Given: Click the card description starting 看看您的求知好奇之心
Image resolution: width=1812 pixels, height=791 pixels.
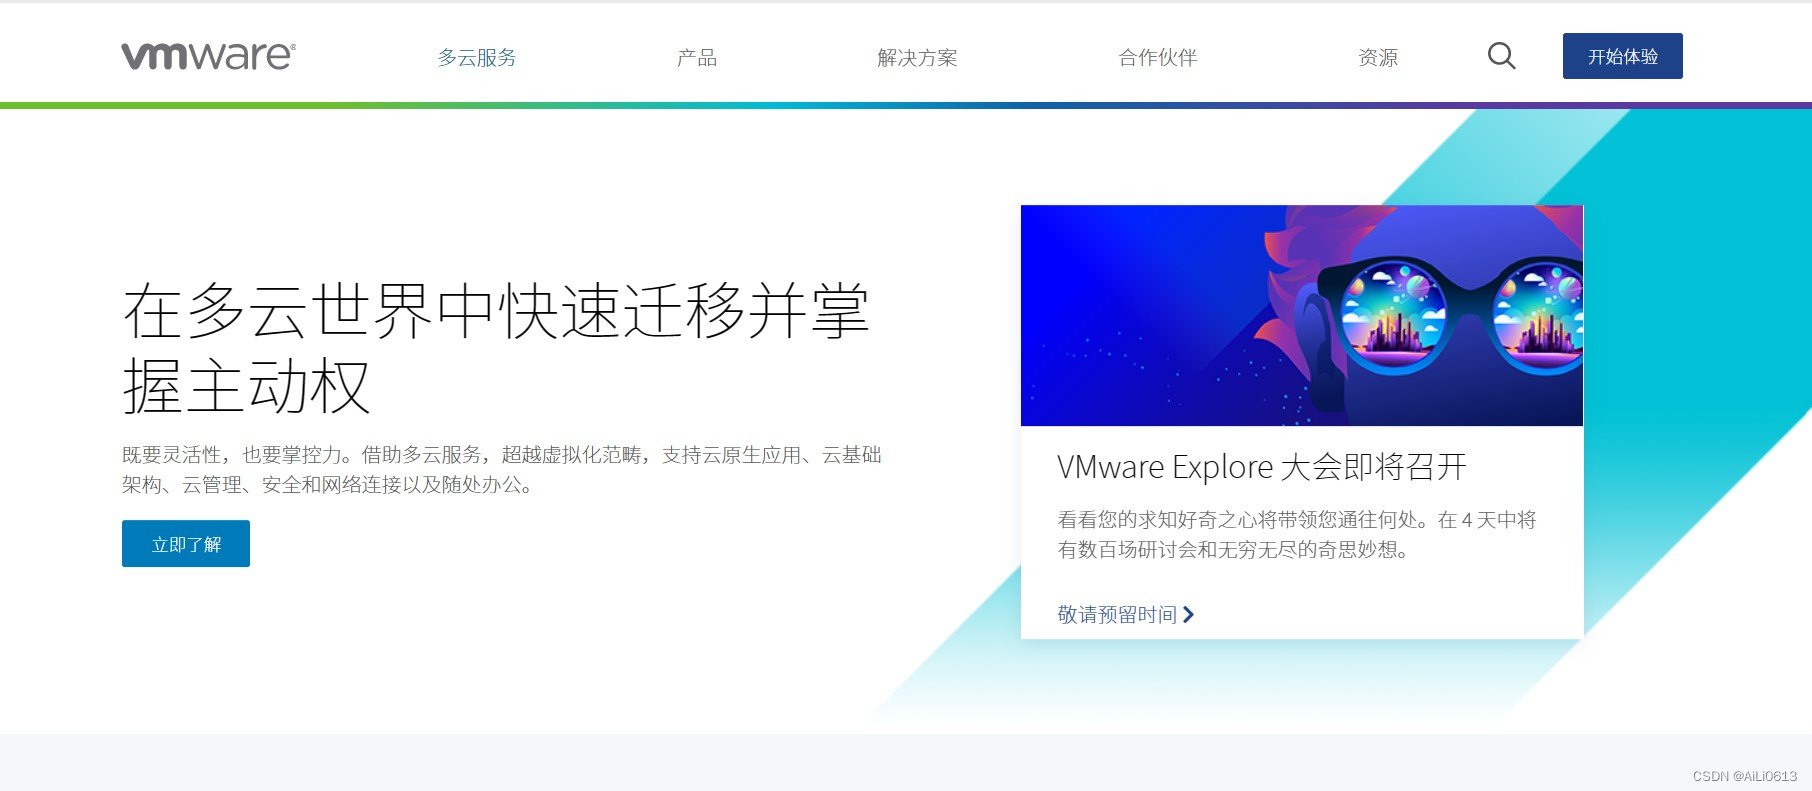Looking at the screenshot, I should coord(1297,535).
